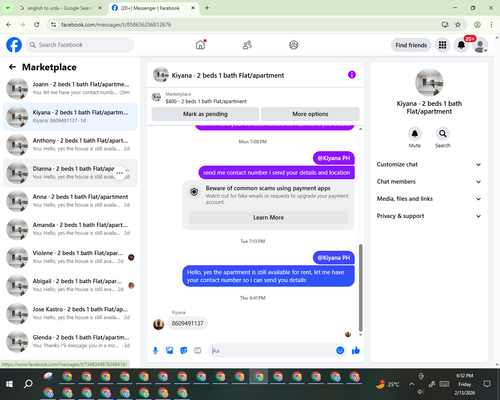500x400 pixels.
Task: Switch to the english to urdu Google tab
Action: [60, 8]
